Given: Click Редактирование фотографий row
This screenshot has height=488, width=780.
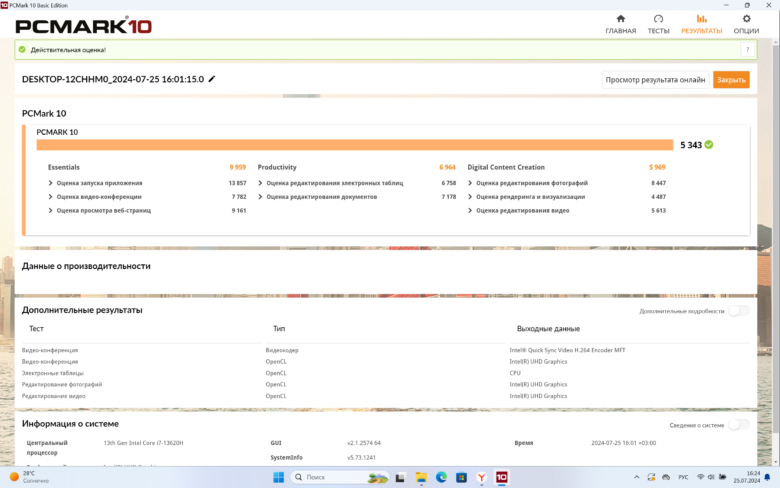Looking at the screenshot, I should [62, 385].
